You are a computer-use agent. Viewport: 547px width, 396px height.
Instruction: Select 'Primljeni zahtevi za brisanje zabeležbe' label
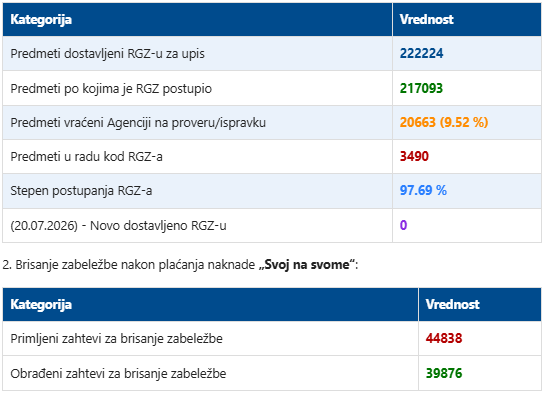116,339
